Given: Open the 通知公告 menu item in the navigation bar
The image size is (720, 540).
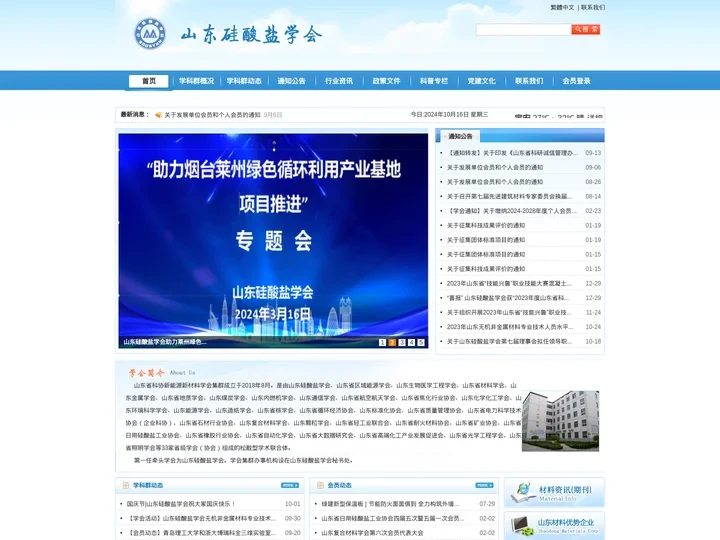Looking at the screenshot, I should [291, 81].
